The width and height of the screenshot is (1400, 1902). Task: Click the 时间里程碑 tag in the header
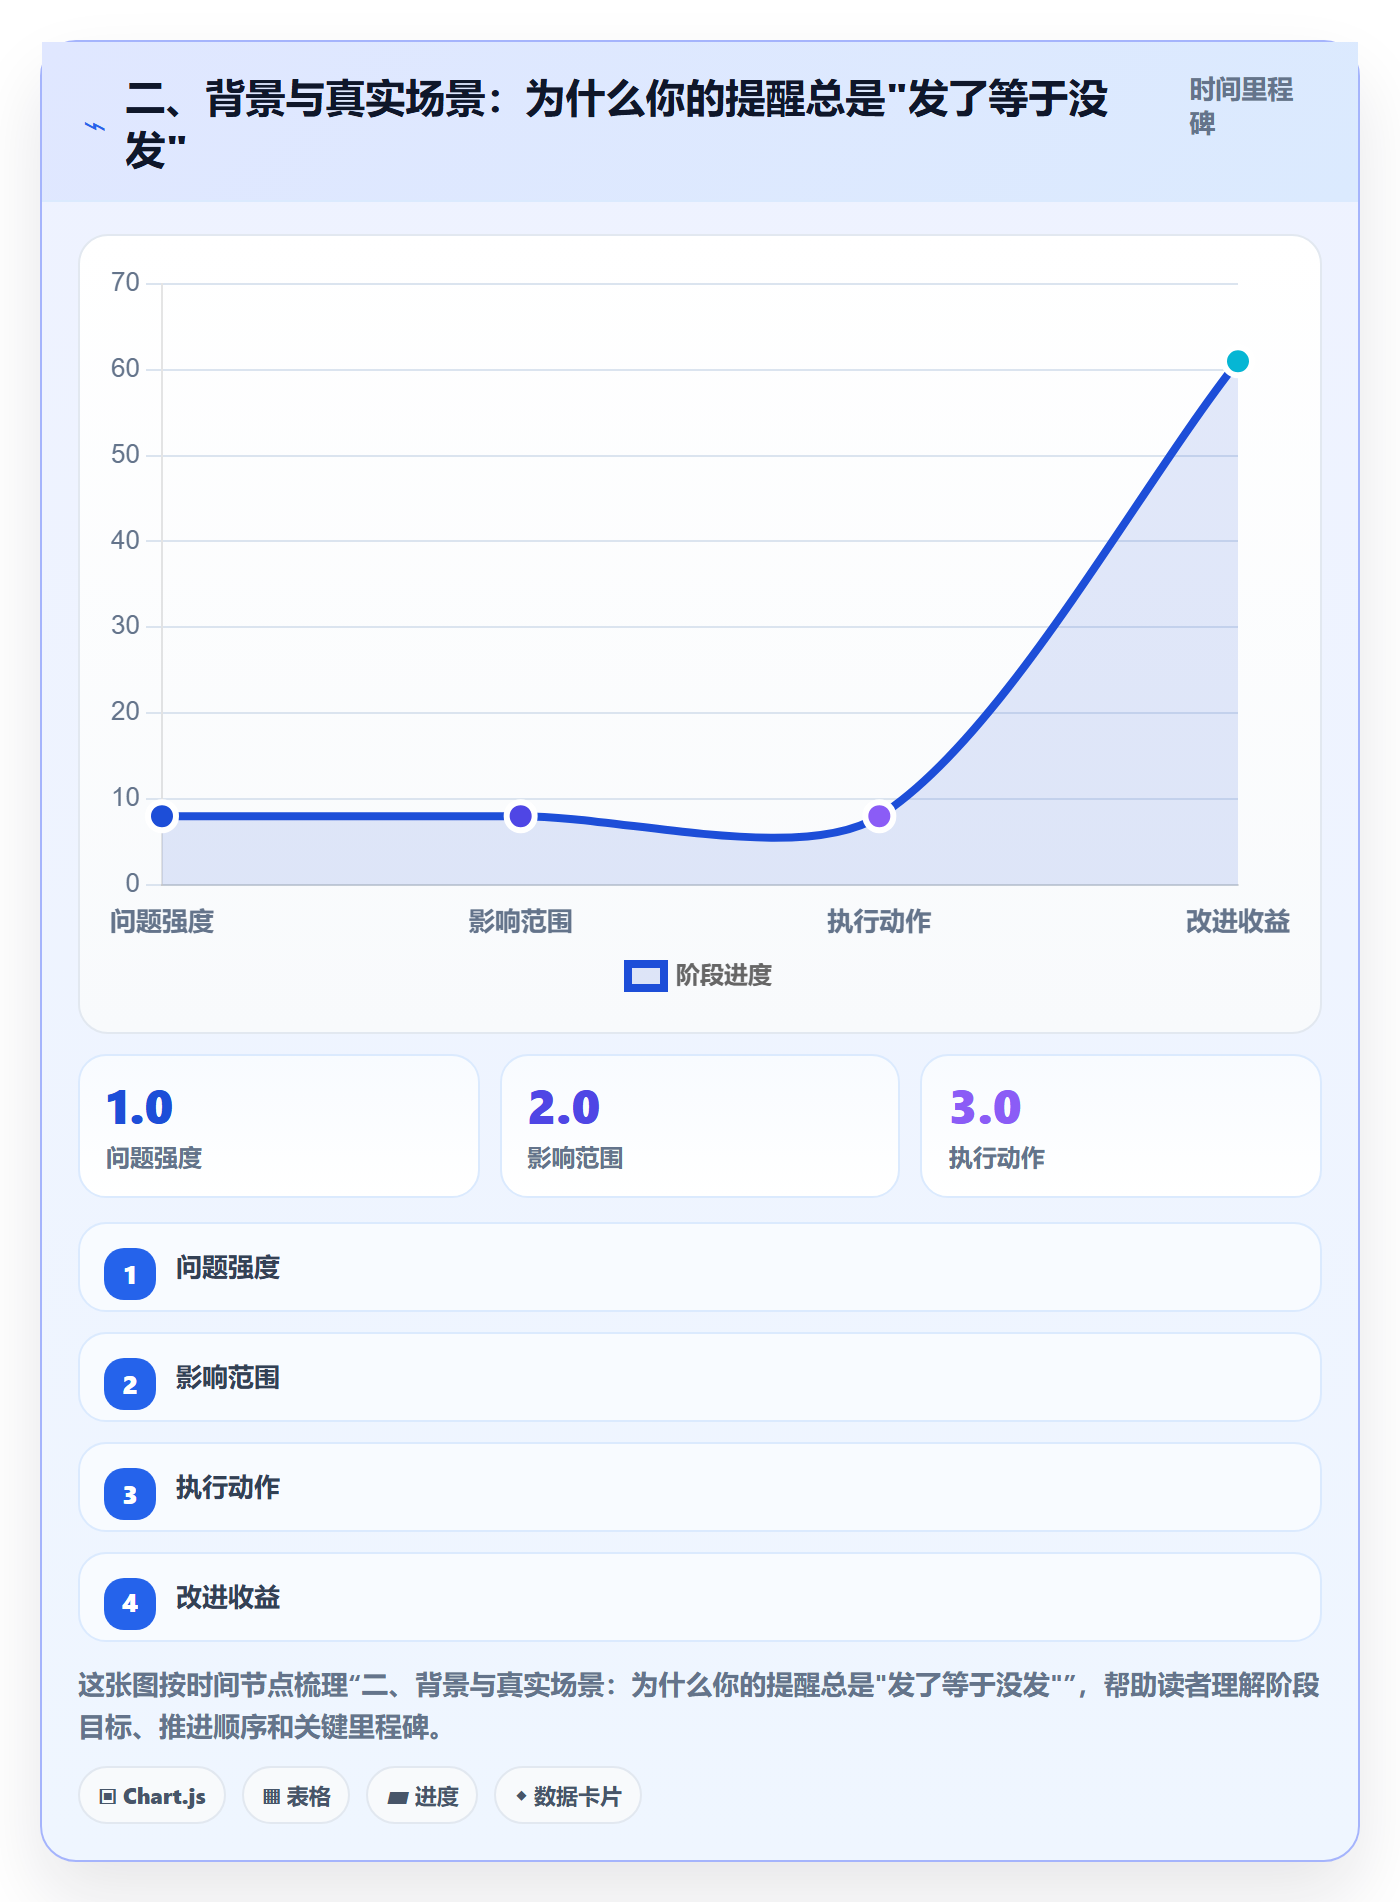click(1241, 106)
